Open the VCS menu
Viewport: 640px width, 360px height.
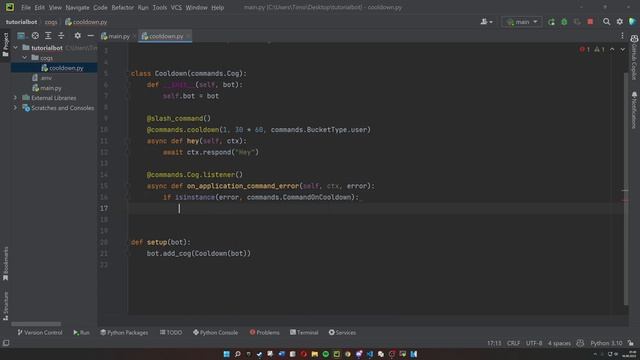176,7
